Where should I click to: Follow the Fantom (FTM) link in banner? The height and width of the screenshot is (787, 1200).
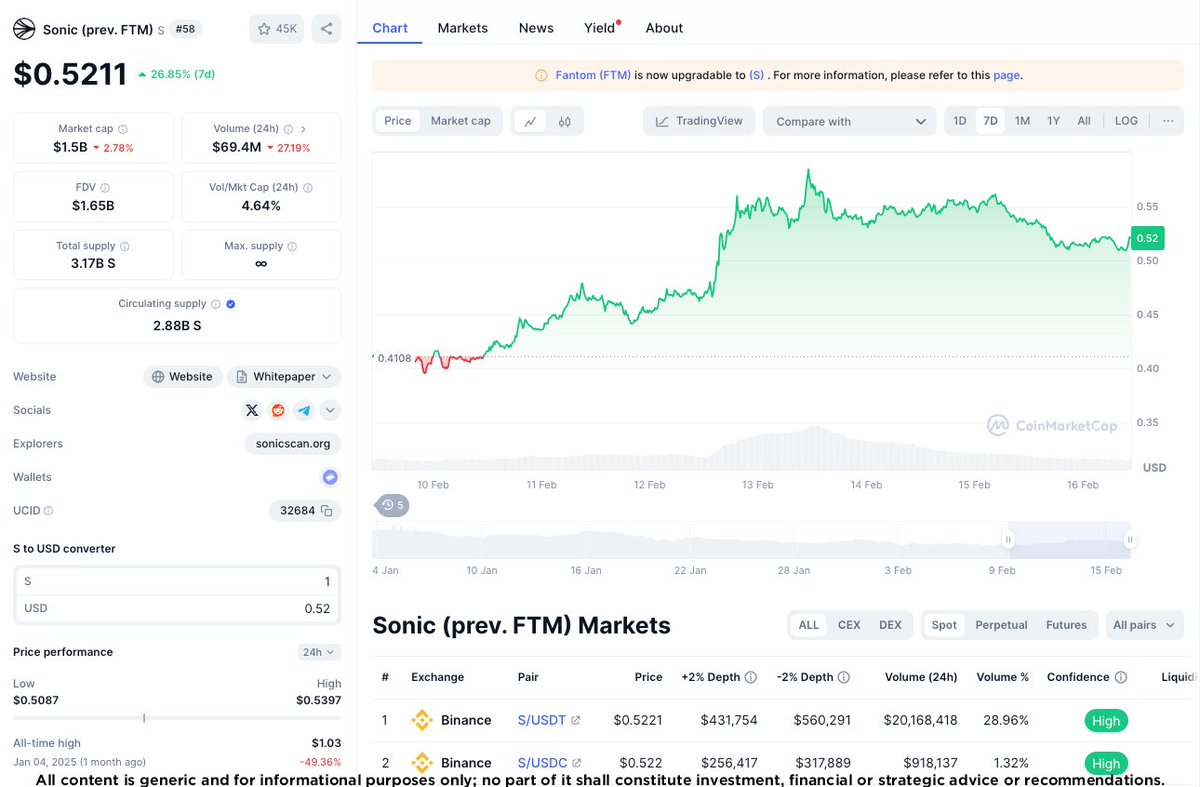(x=593, y=75)
